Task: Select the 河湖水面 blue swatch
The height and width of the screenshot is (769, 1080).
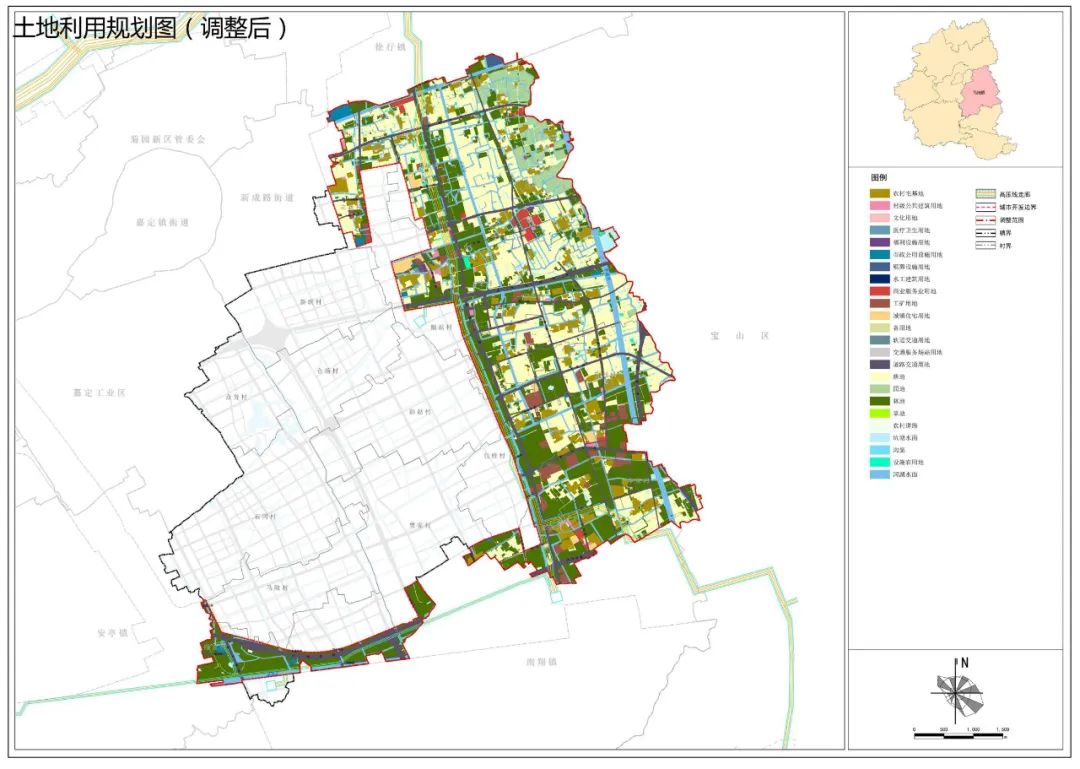Action: point(881,474)
